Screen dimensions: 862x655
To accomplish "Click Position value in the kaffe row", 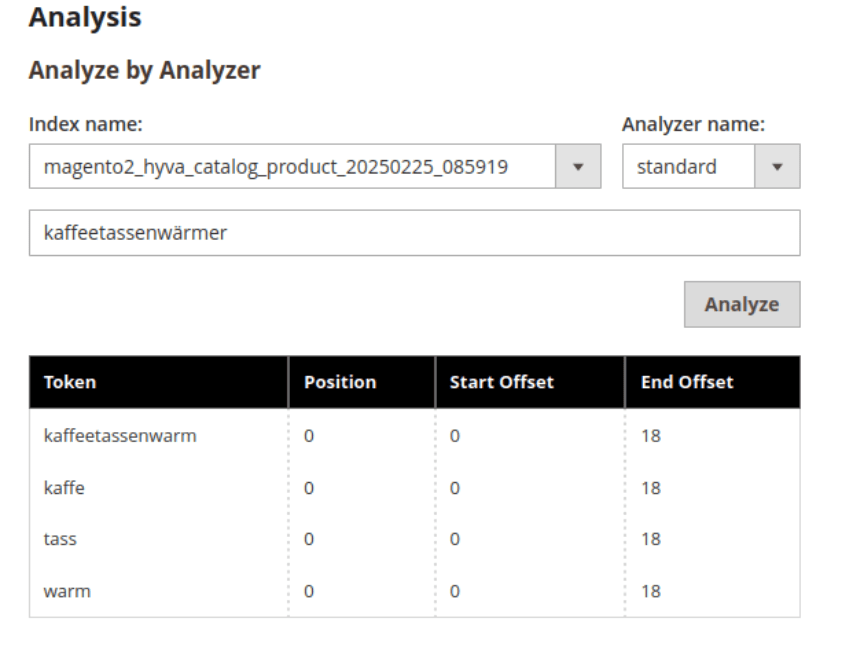I will point(309,488).
